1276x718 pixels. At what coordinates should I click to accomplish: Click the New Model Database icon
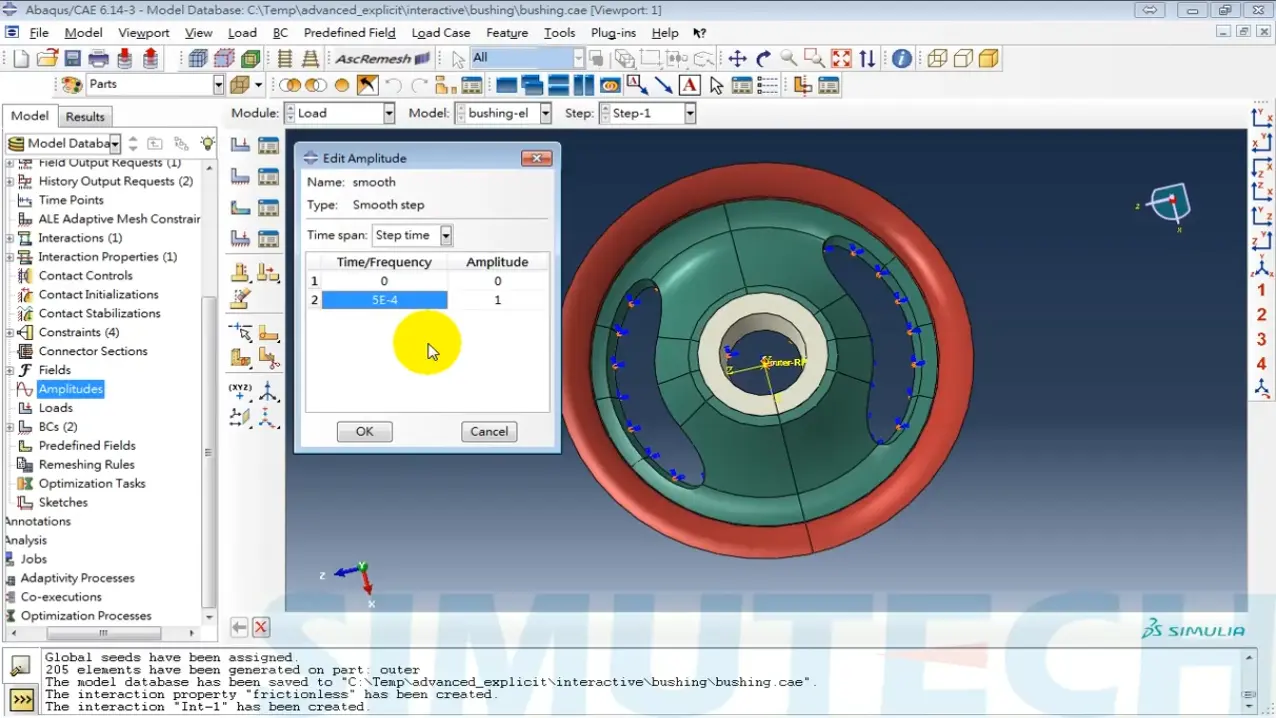coord(21,59)
